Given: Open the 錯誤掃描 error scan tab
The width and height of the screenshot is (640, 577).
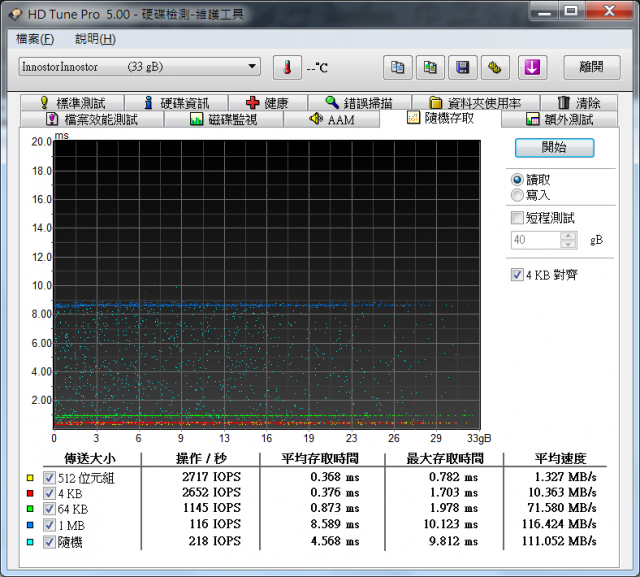Looking at the screenshot, I should (359, 103).
